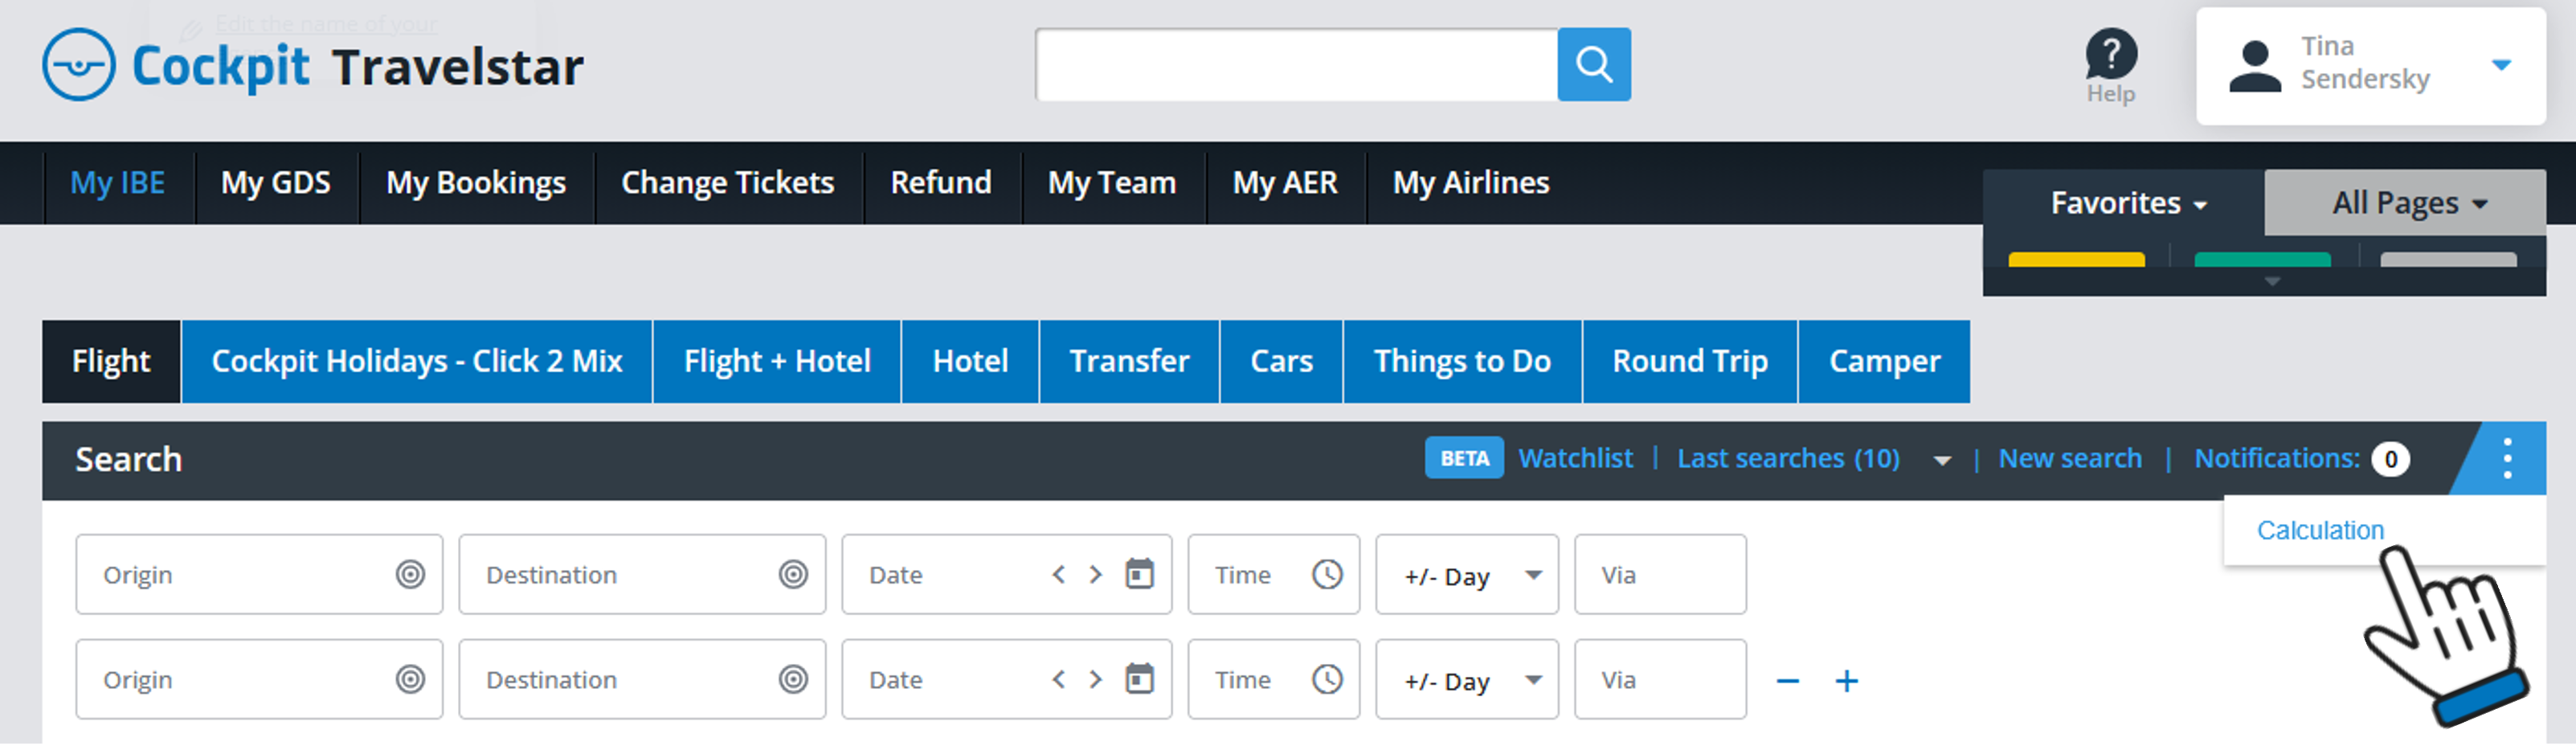Go to previous day in second Date field
The height and width of the screenshot is (746, 2576).
click(x=1058, y=680)
